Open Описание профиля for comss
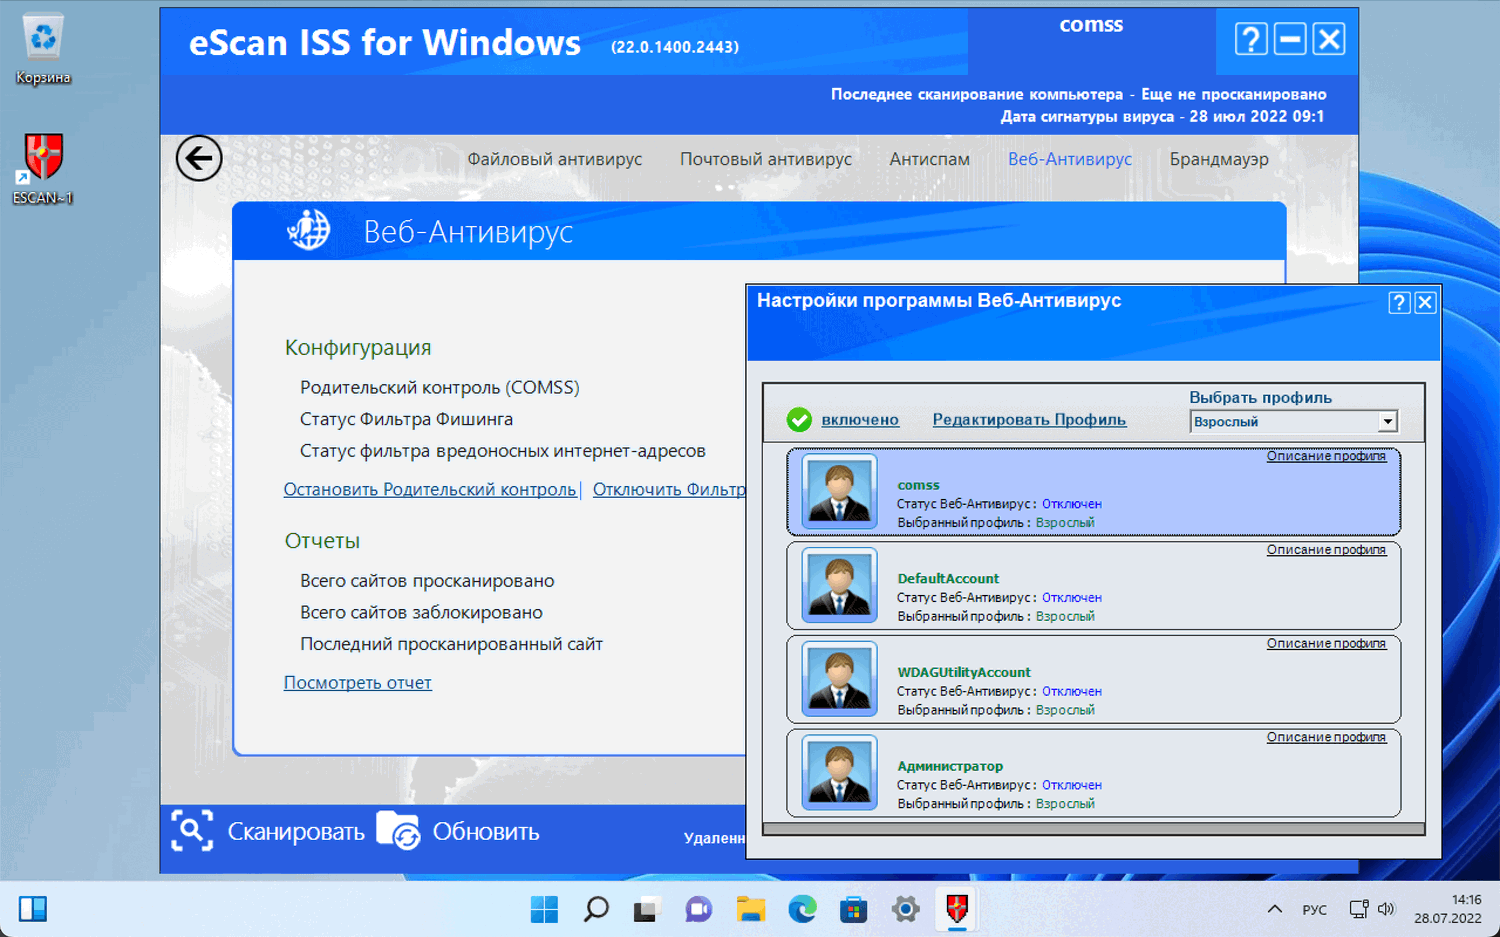 pyautogui.click(x=1326, y=456)
